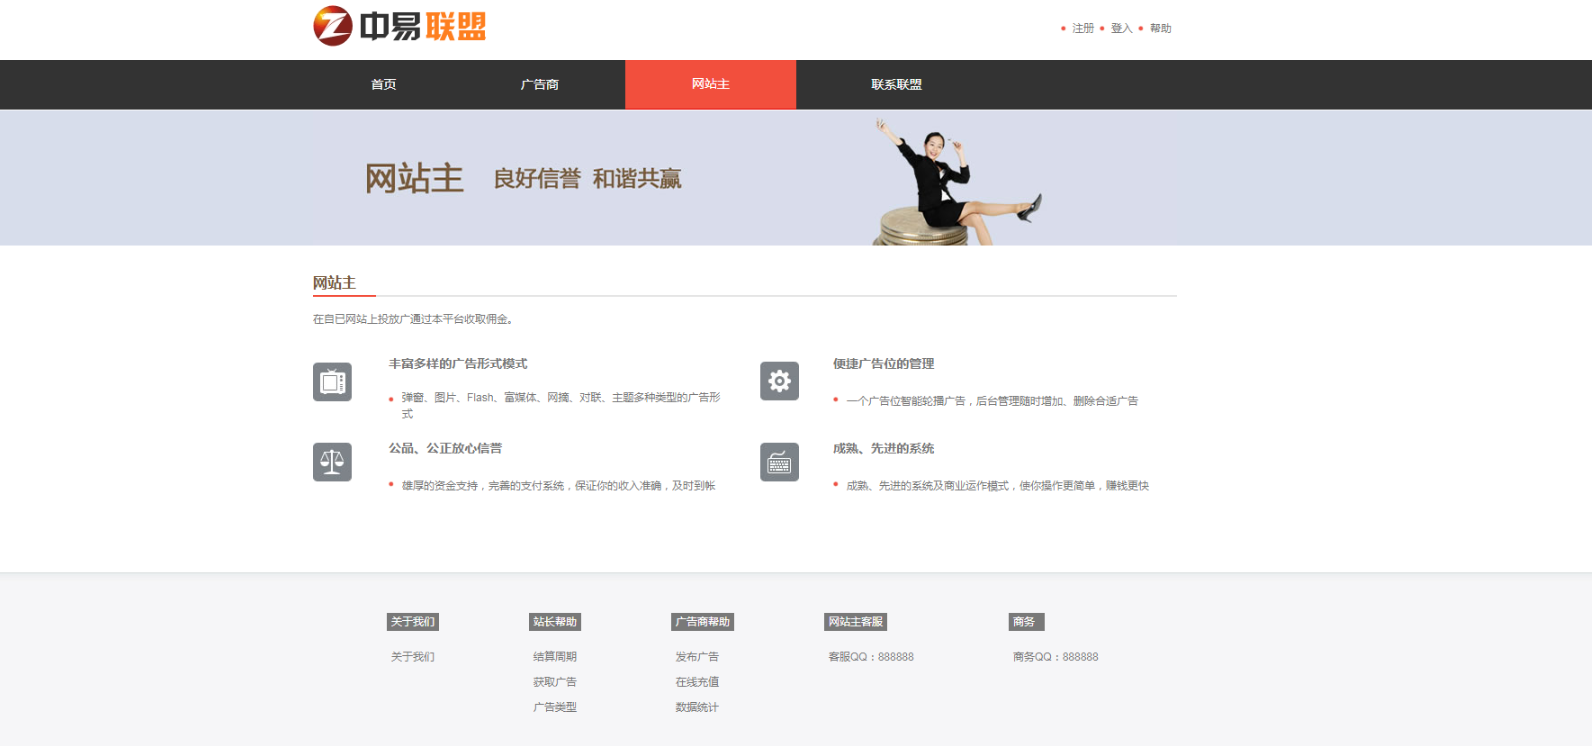Click the 数据统计 footer link
The image size is (1592, 746).
(696, 707)
